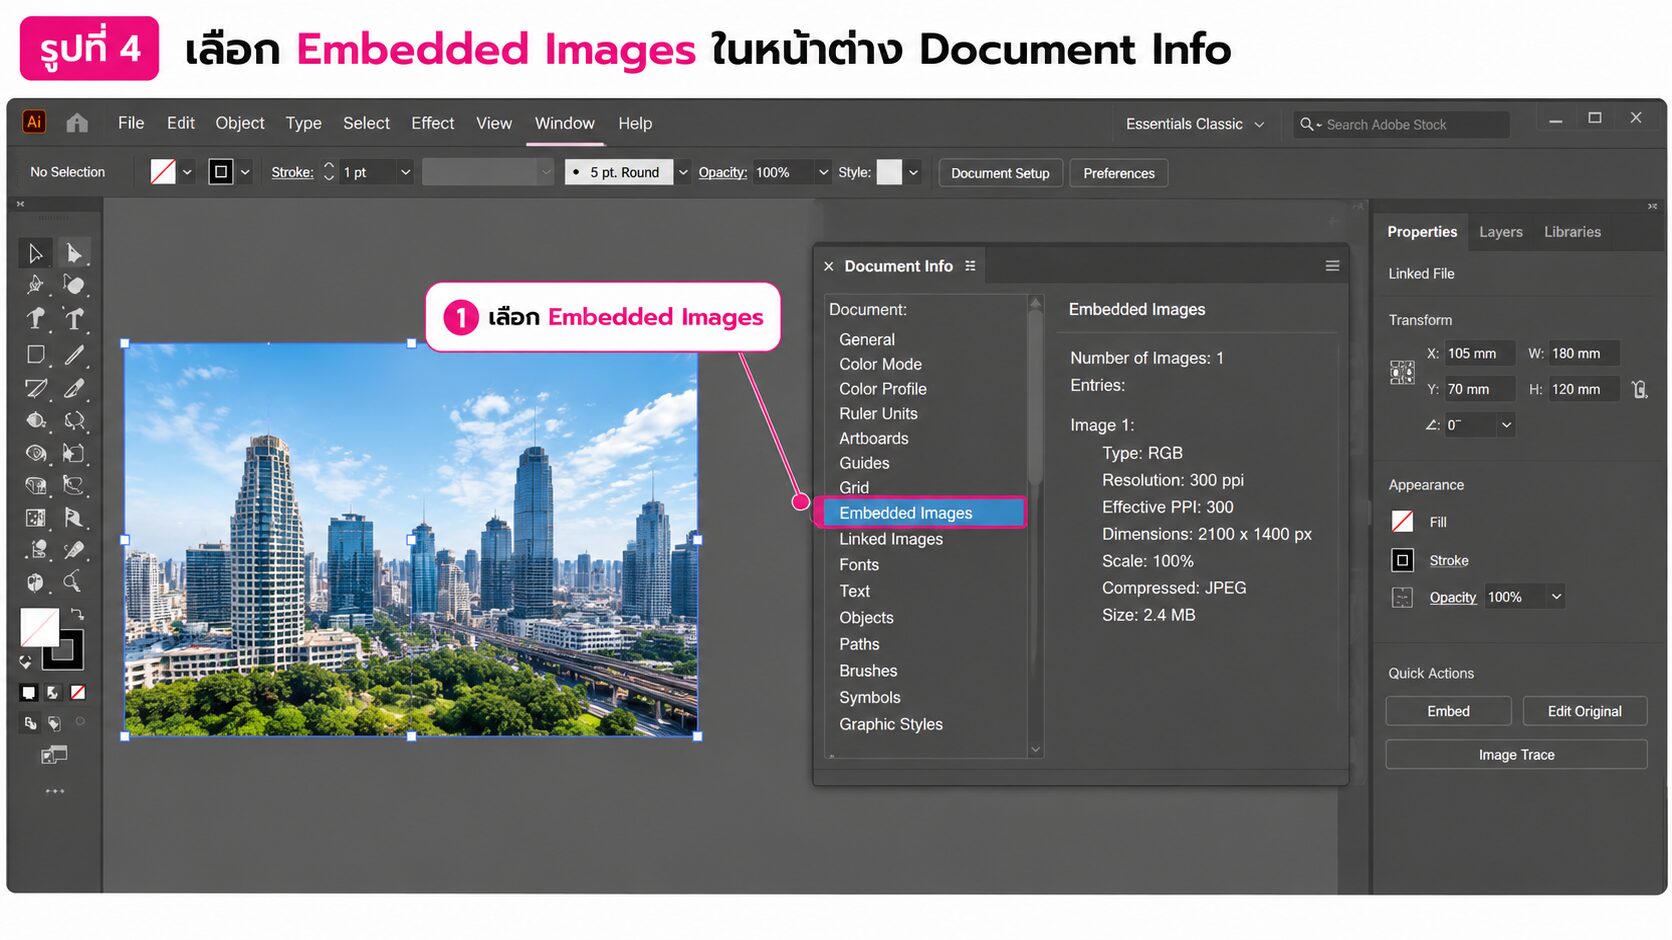Image resolution: width=1672 pixels, height=940 pixels.
Task: Open the Style dropdown arrow
Action: click(x=913, y=172)
